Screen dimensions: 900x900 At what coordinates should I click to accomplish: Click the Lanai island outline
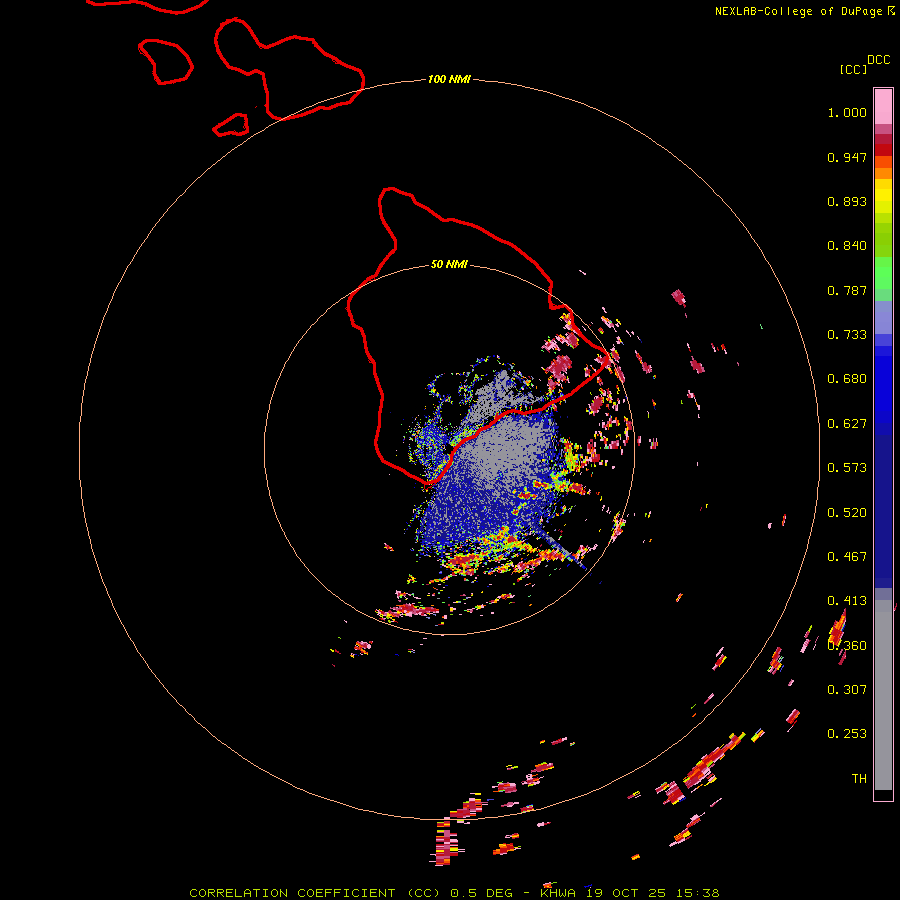point(165,61)
